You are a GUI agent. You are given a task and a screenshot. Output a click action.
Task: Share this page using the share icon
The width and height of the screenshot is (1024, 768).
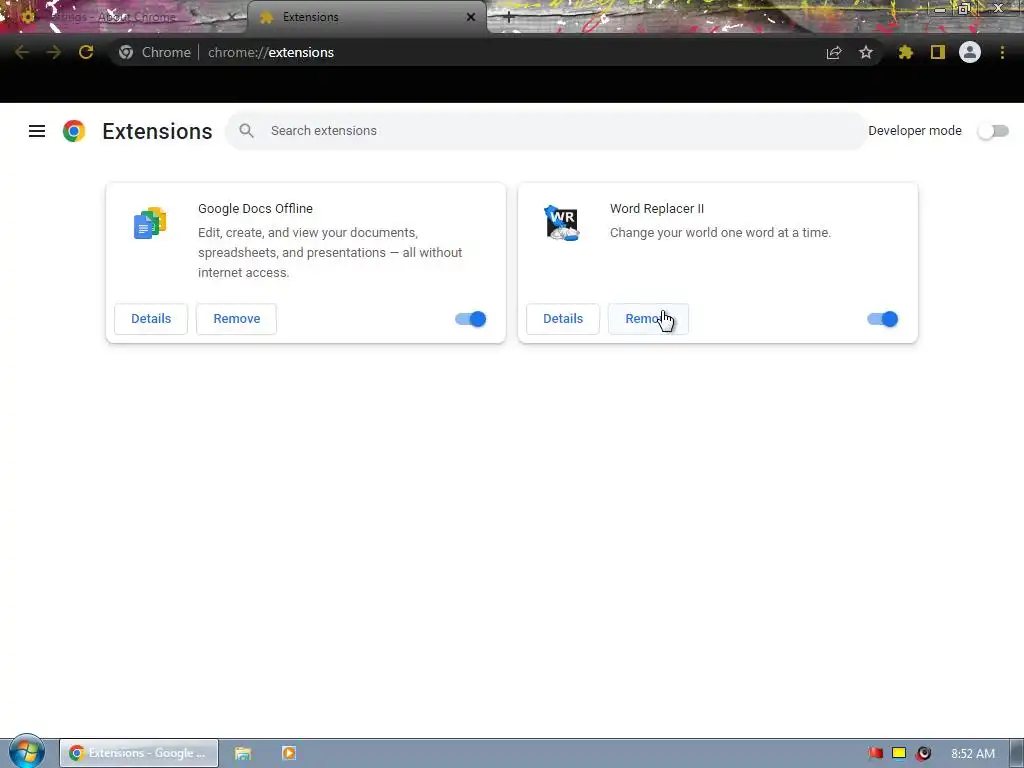(x=834, y=52)
